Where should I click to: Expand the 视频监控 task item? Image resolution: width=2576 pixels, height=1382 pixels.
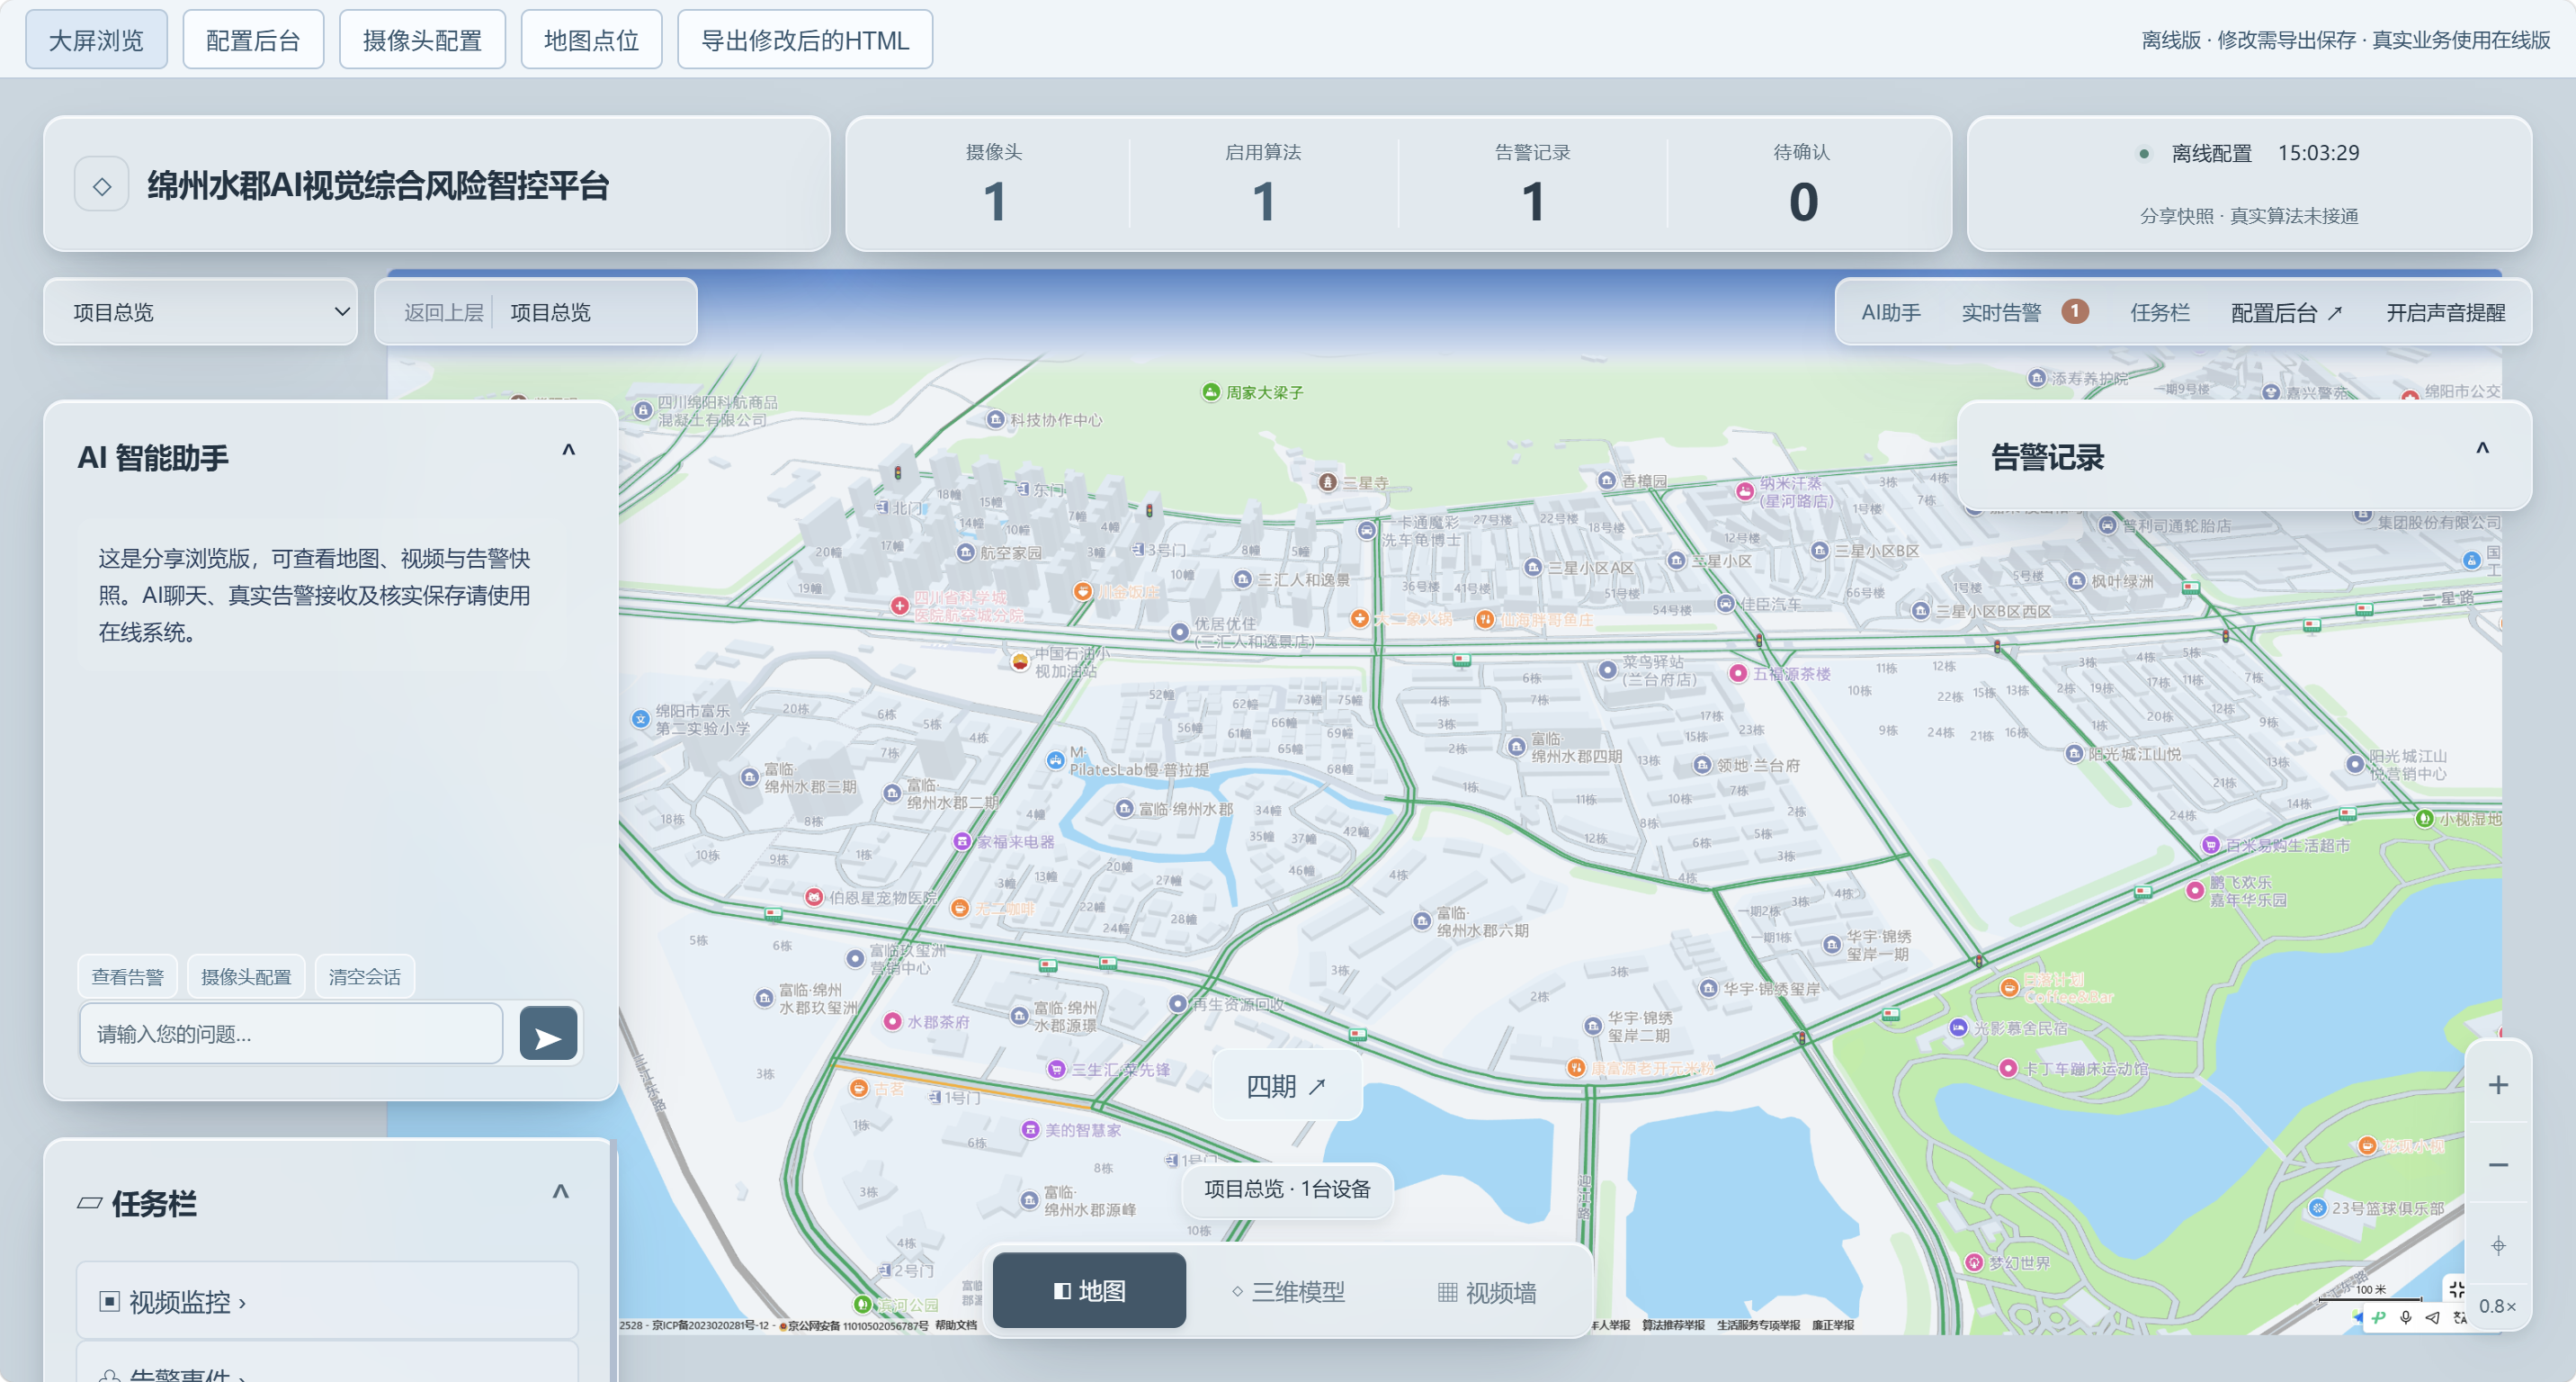pos(328,1301)
